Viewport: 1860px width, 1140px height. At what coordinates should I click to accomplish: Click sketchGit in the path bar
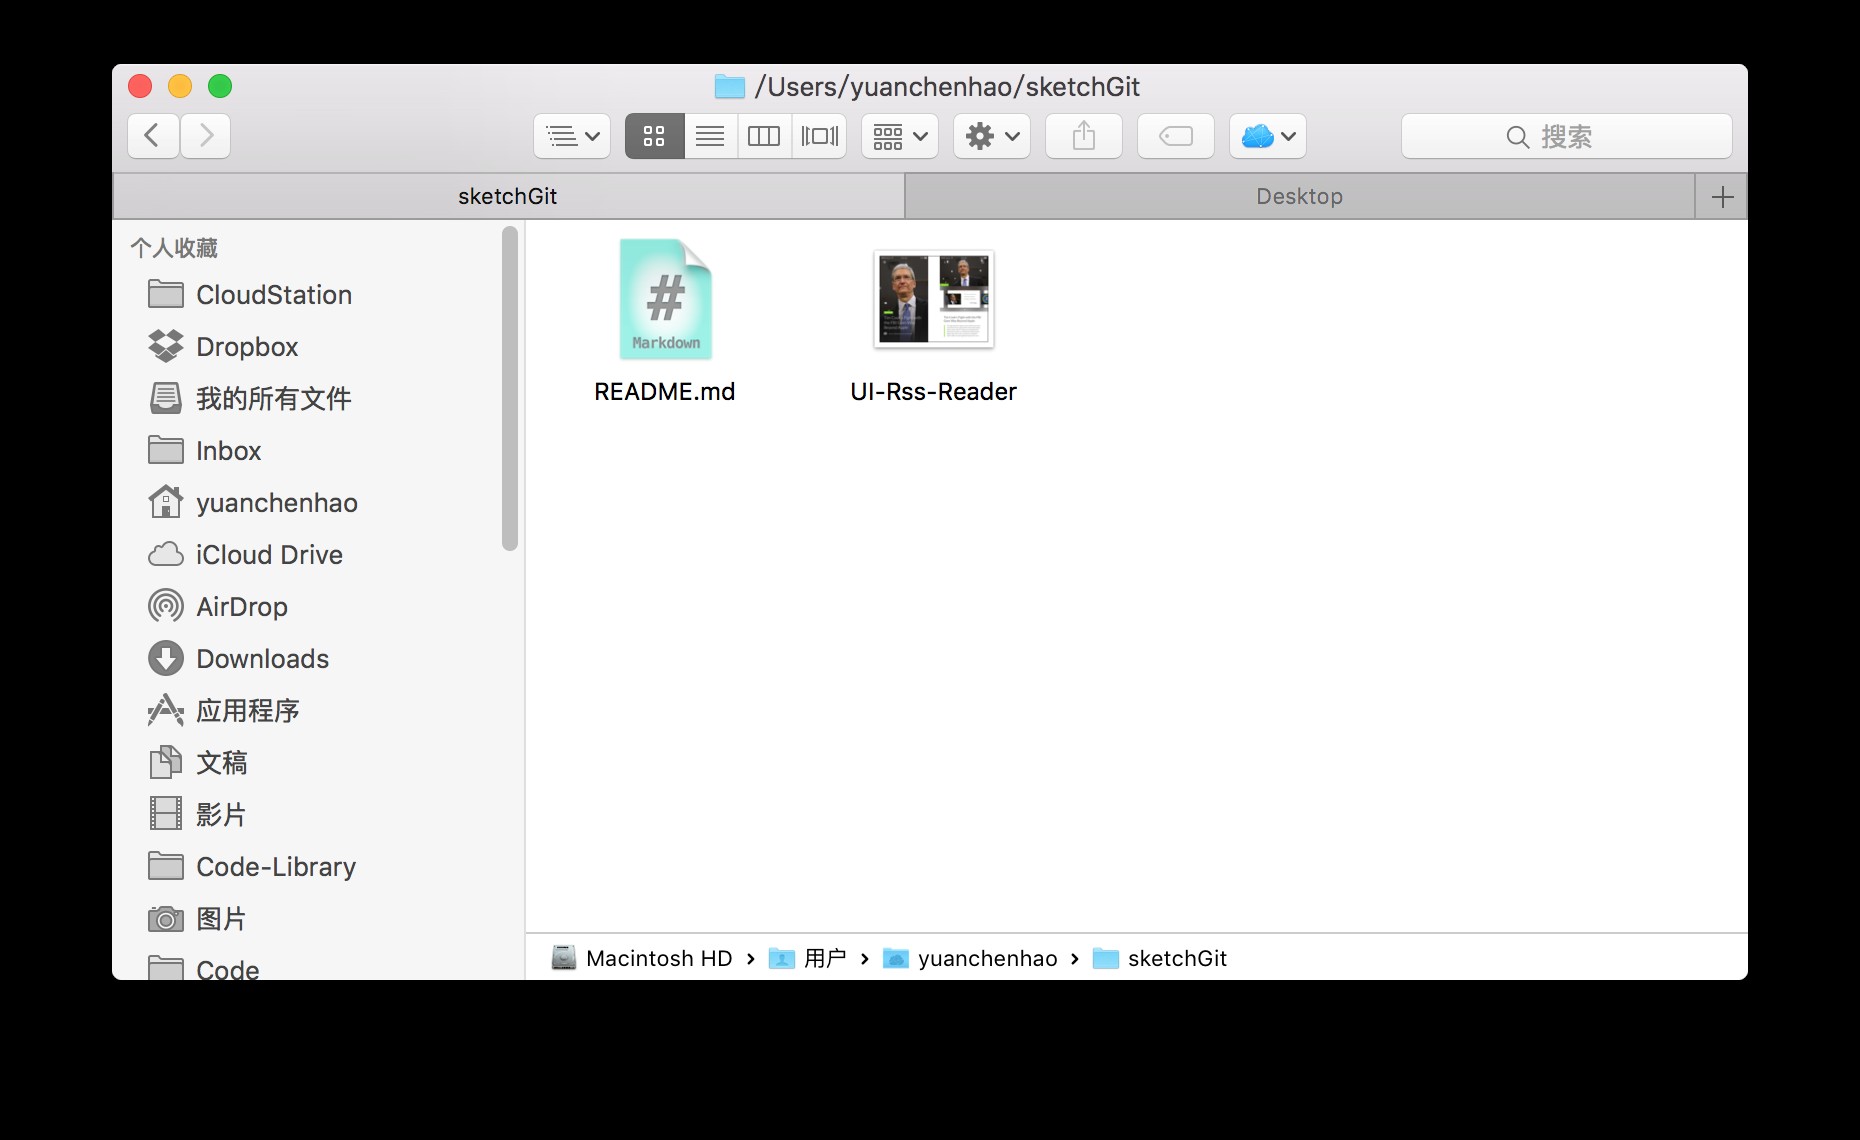1177,958
